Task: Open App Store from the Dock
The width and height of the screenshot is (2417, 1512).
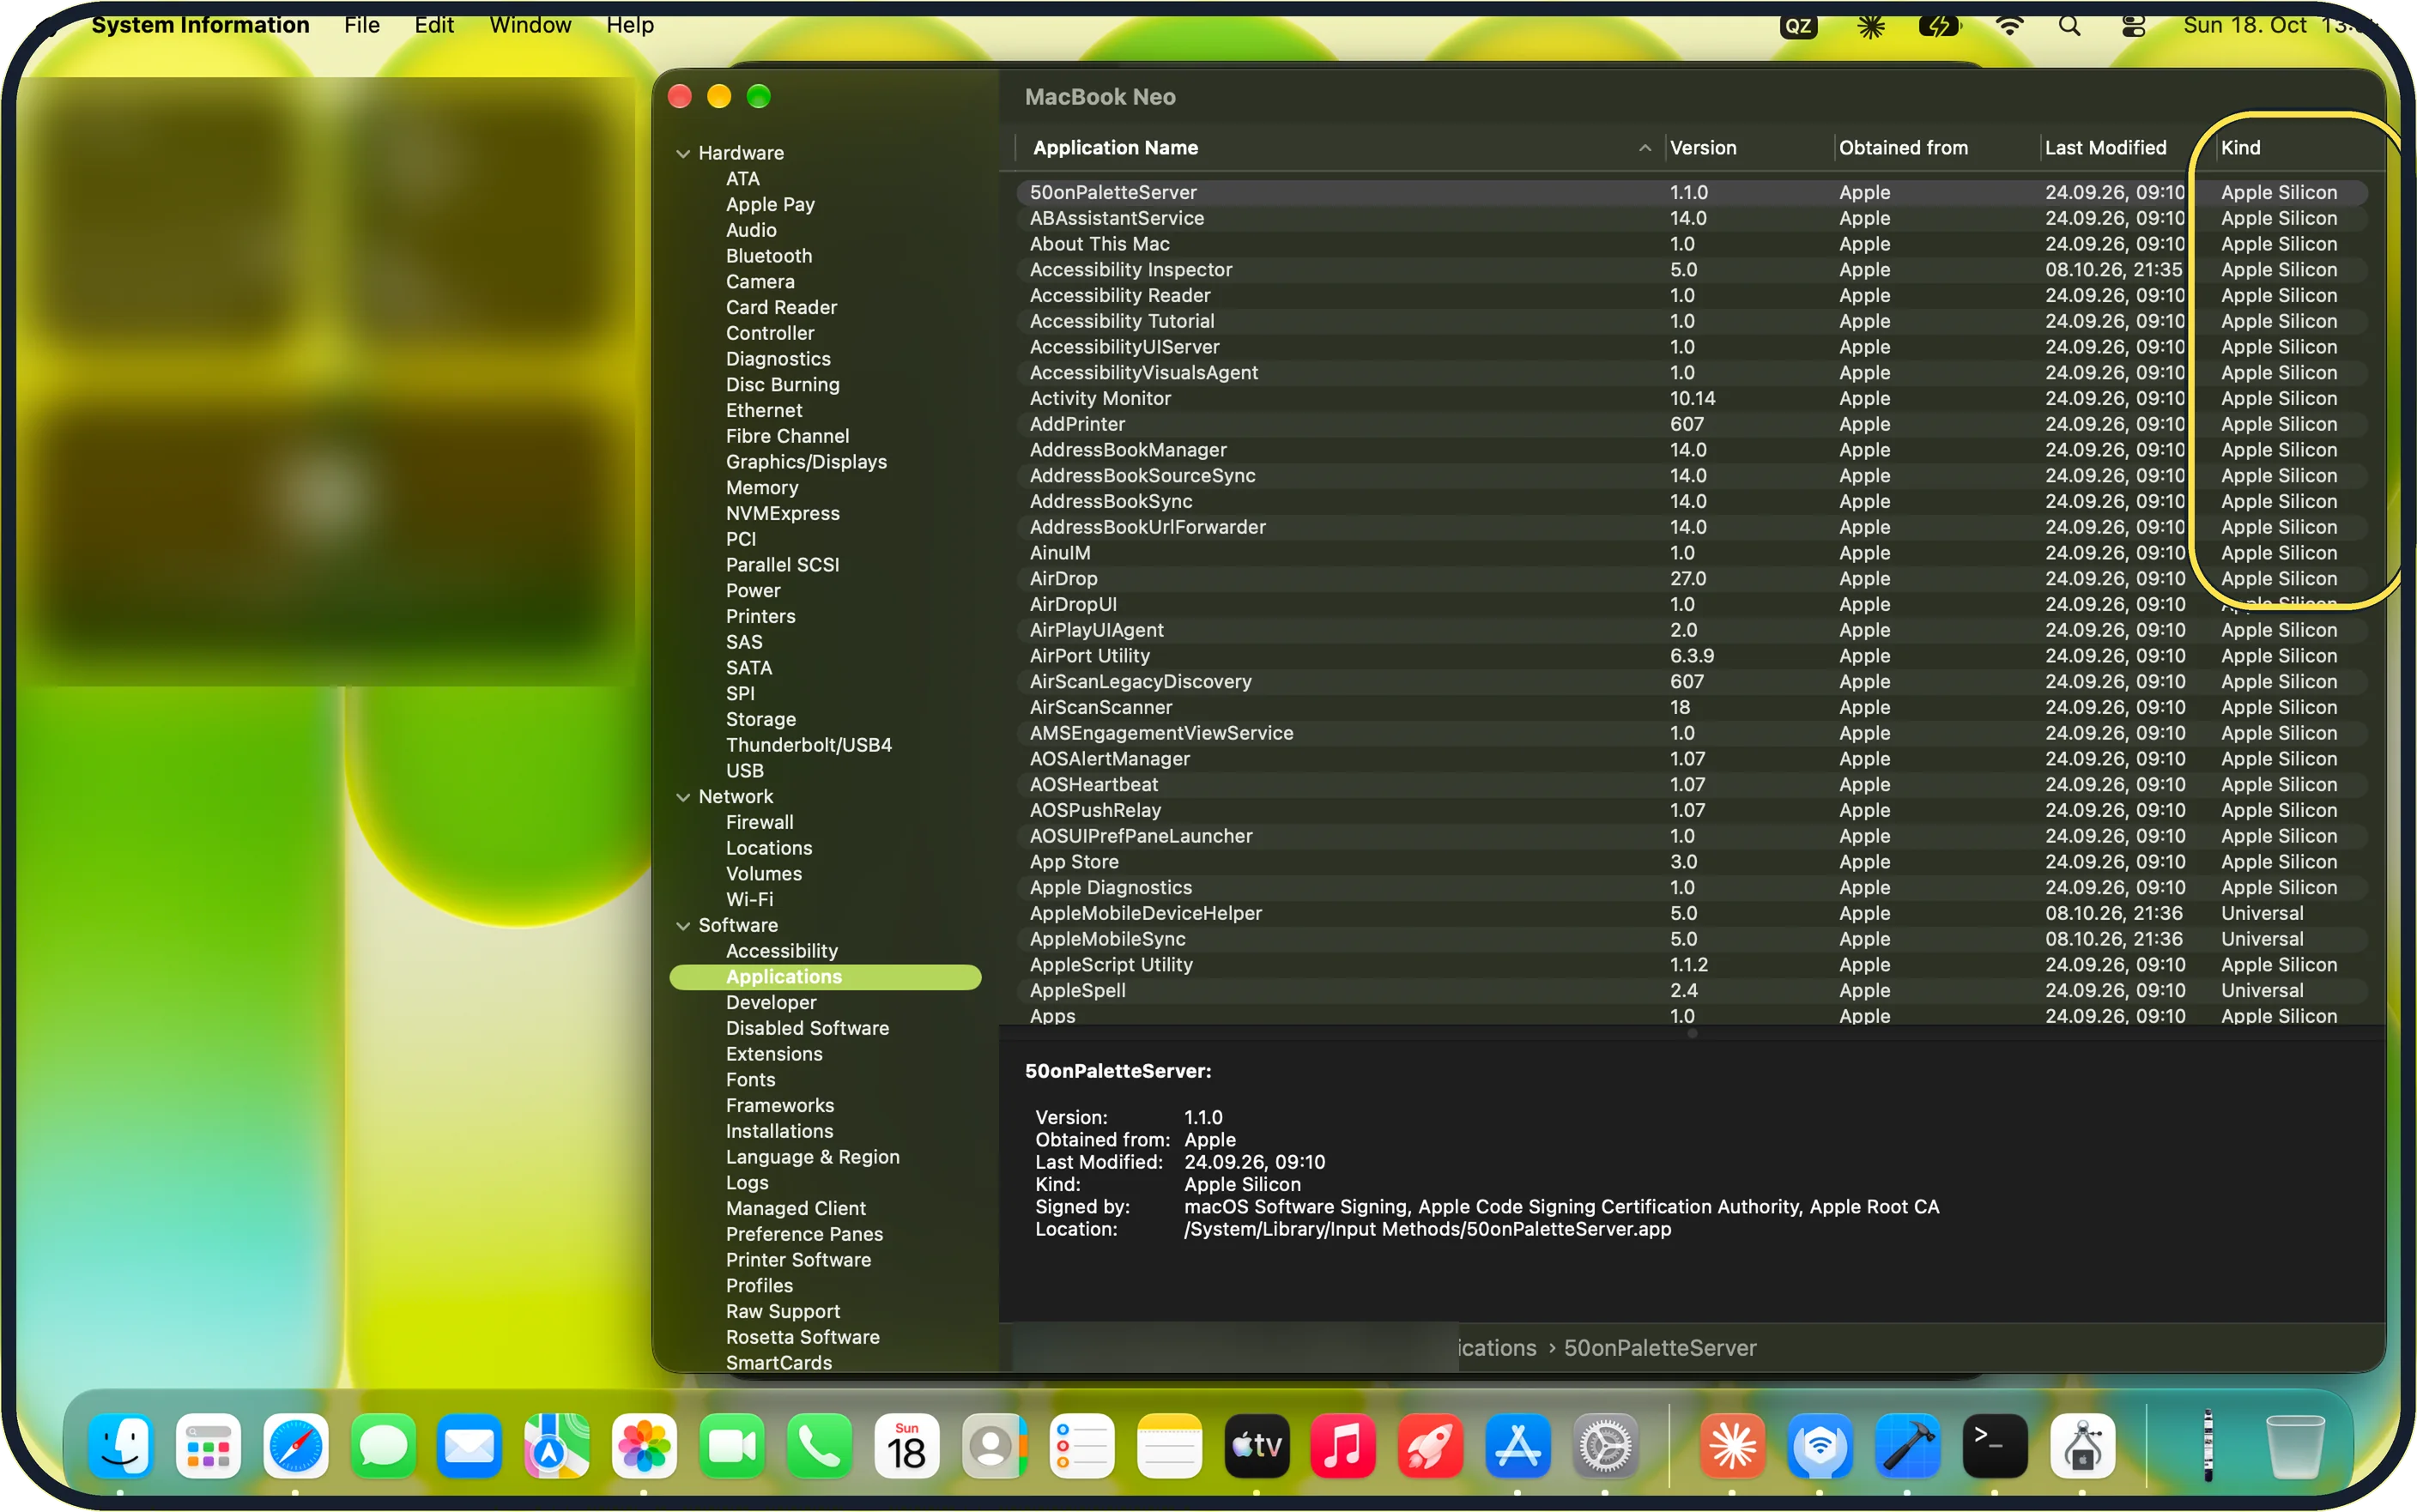Action: 1517,1445
